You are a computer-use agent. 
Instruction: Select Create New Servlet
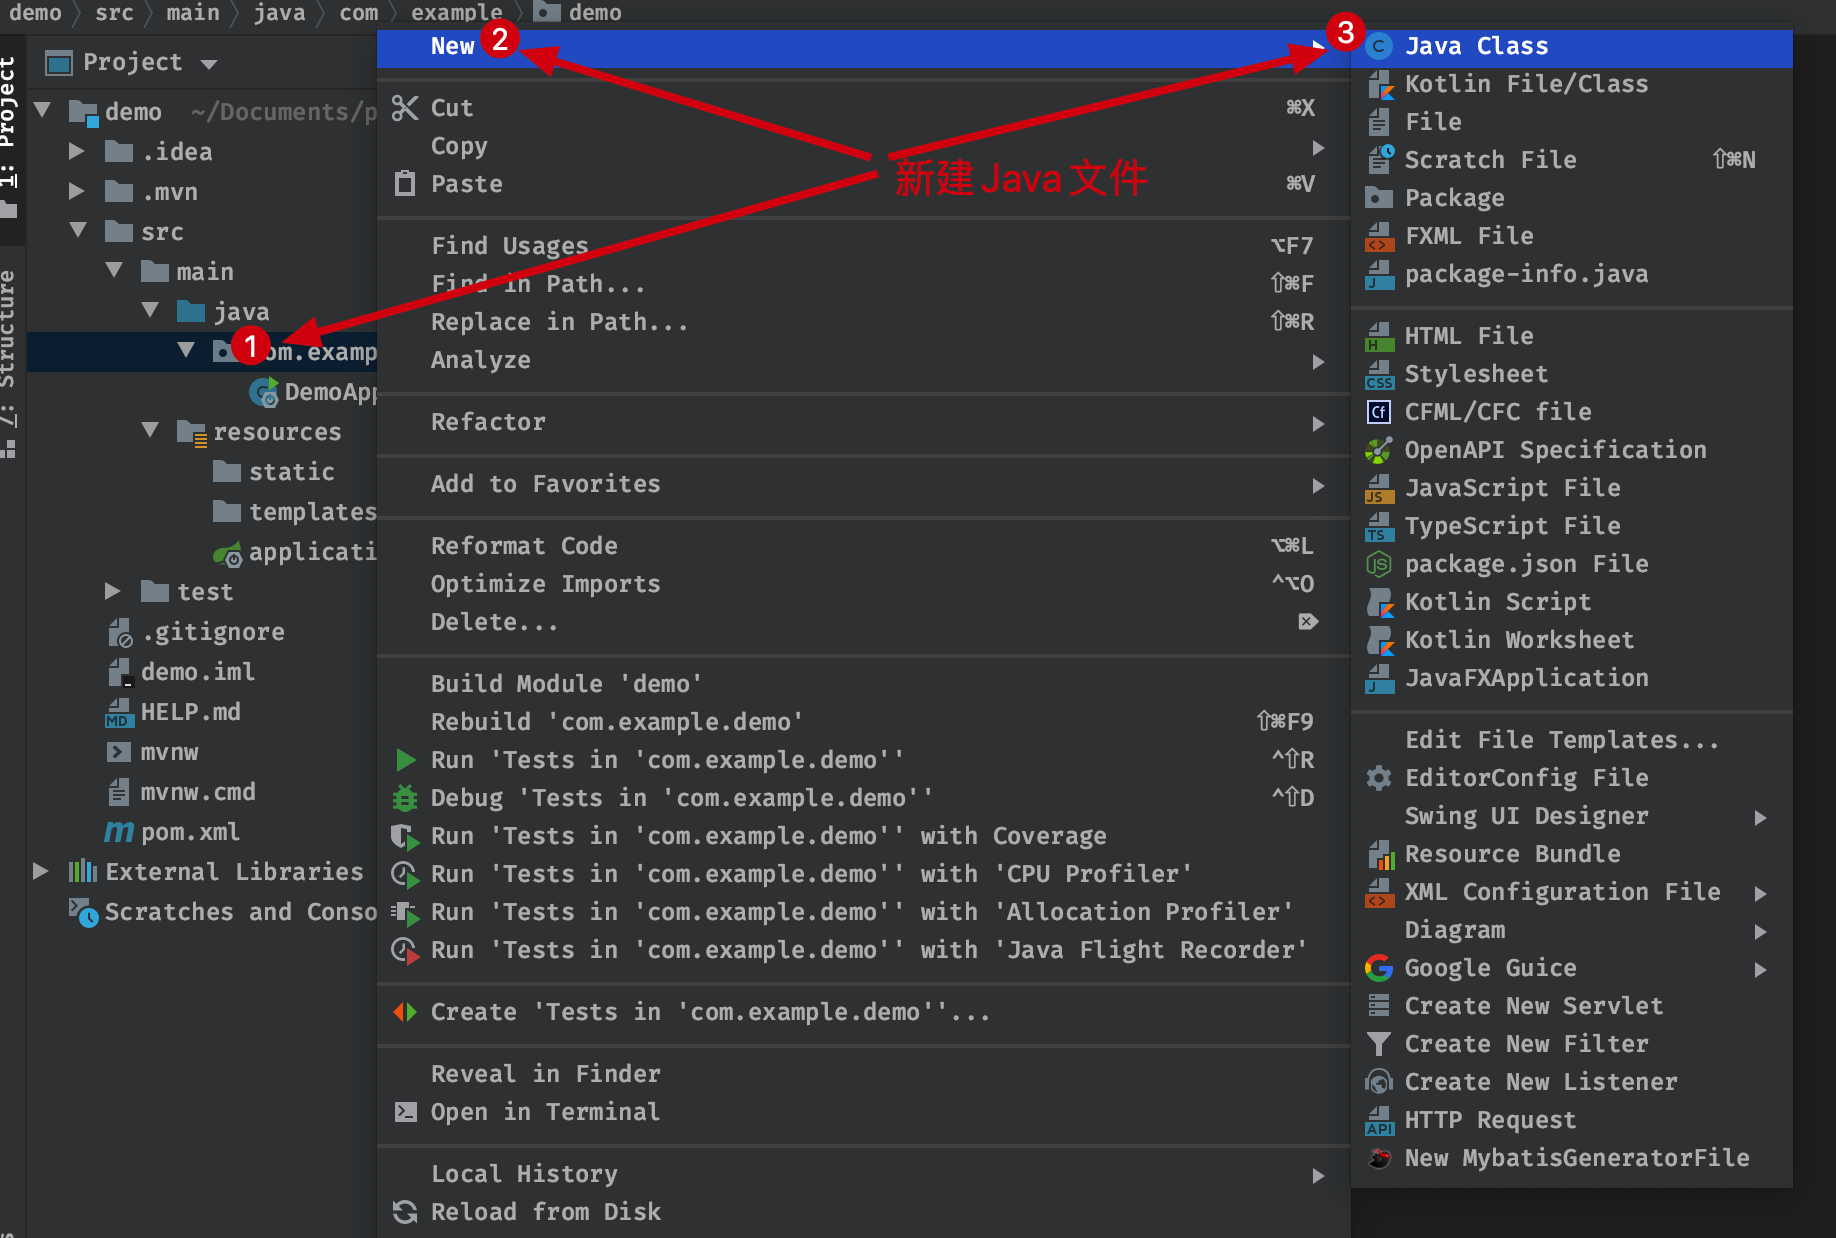(x=1572, y=1006)
